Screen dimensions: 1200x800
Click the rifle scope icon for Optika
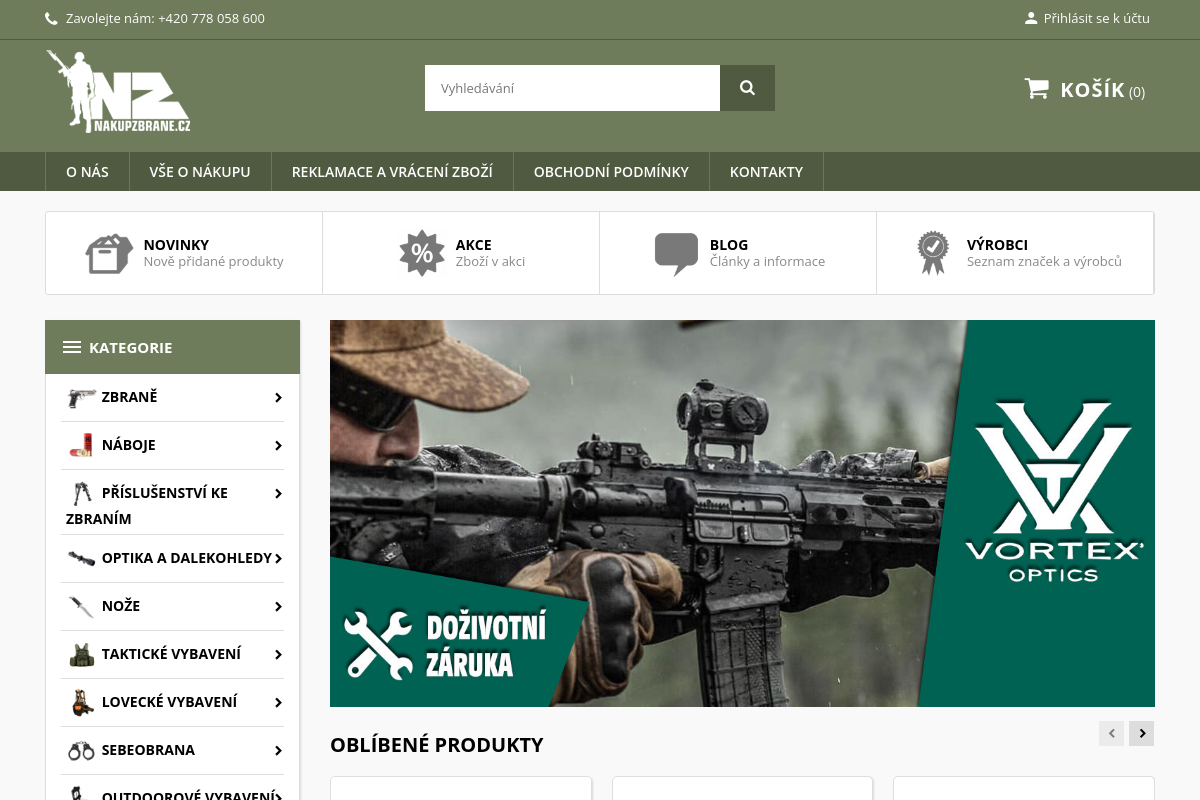82,558
